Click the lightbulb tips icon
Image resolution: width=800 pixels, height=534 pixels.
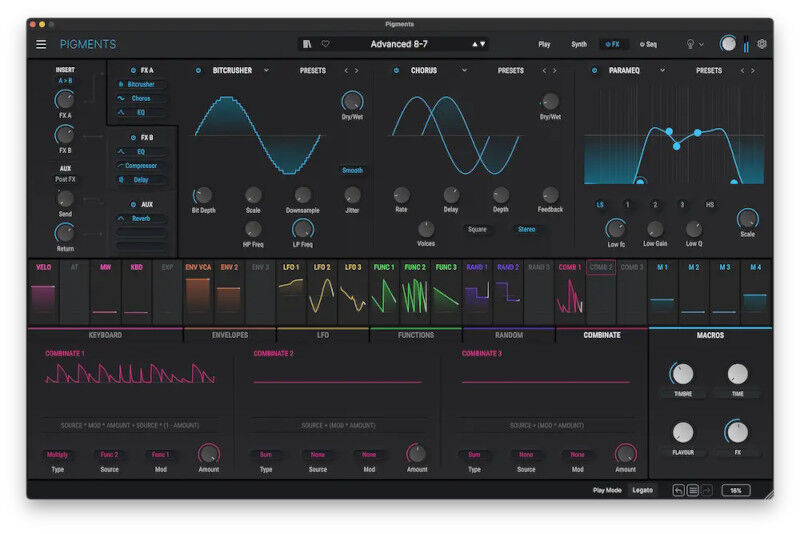click(x=690, y=44)
